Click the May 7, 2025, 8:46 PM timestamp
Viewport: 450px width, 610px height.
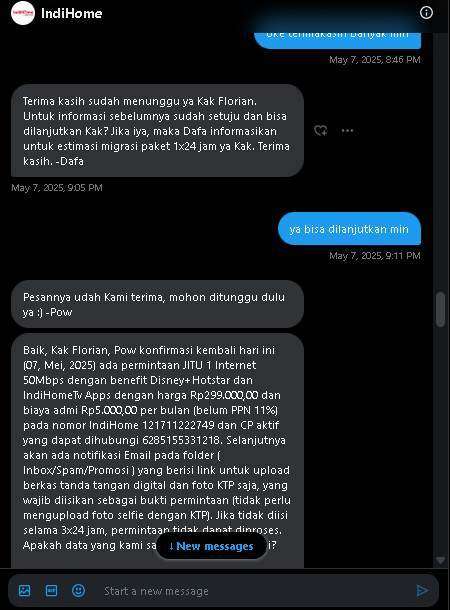click(x=375, y=60)
